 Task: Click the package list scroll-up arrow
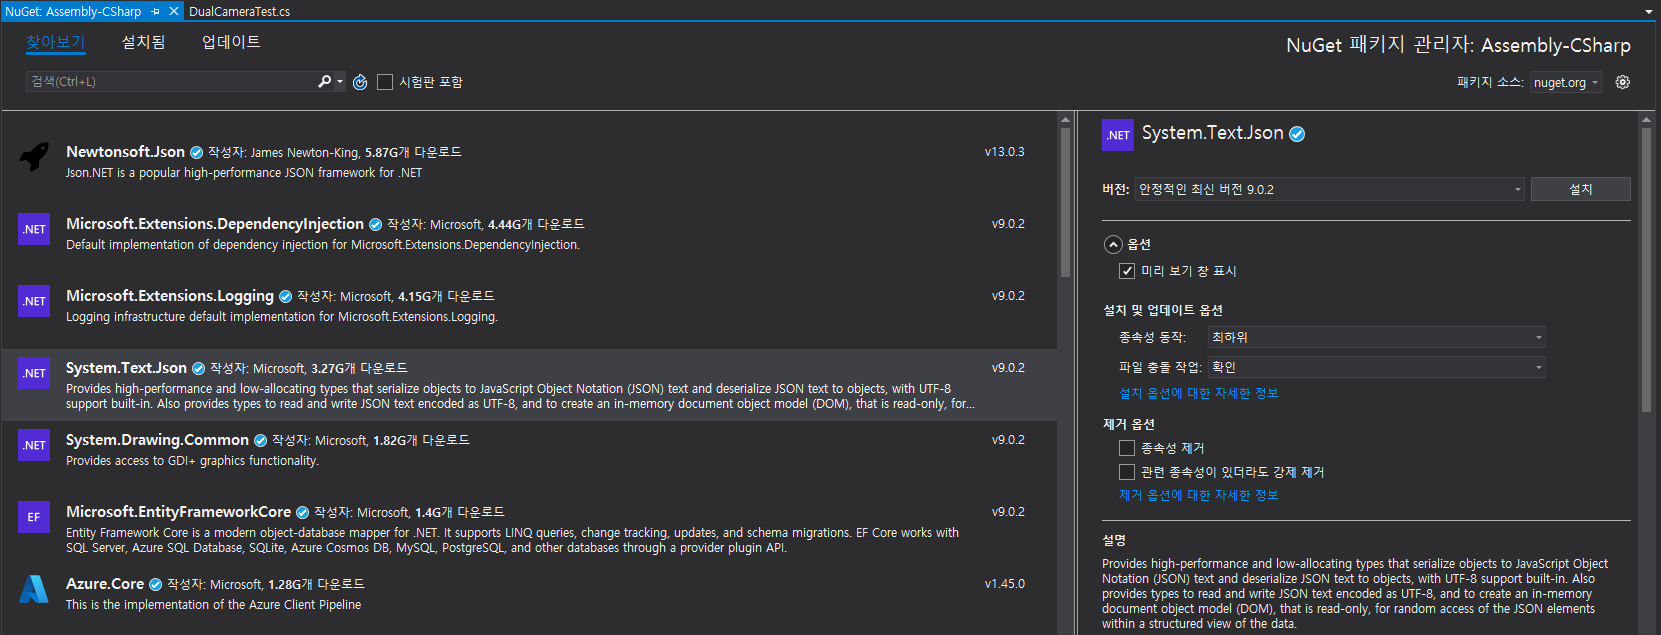point(1065,120)
